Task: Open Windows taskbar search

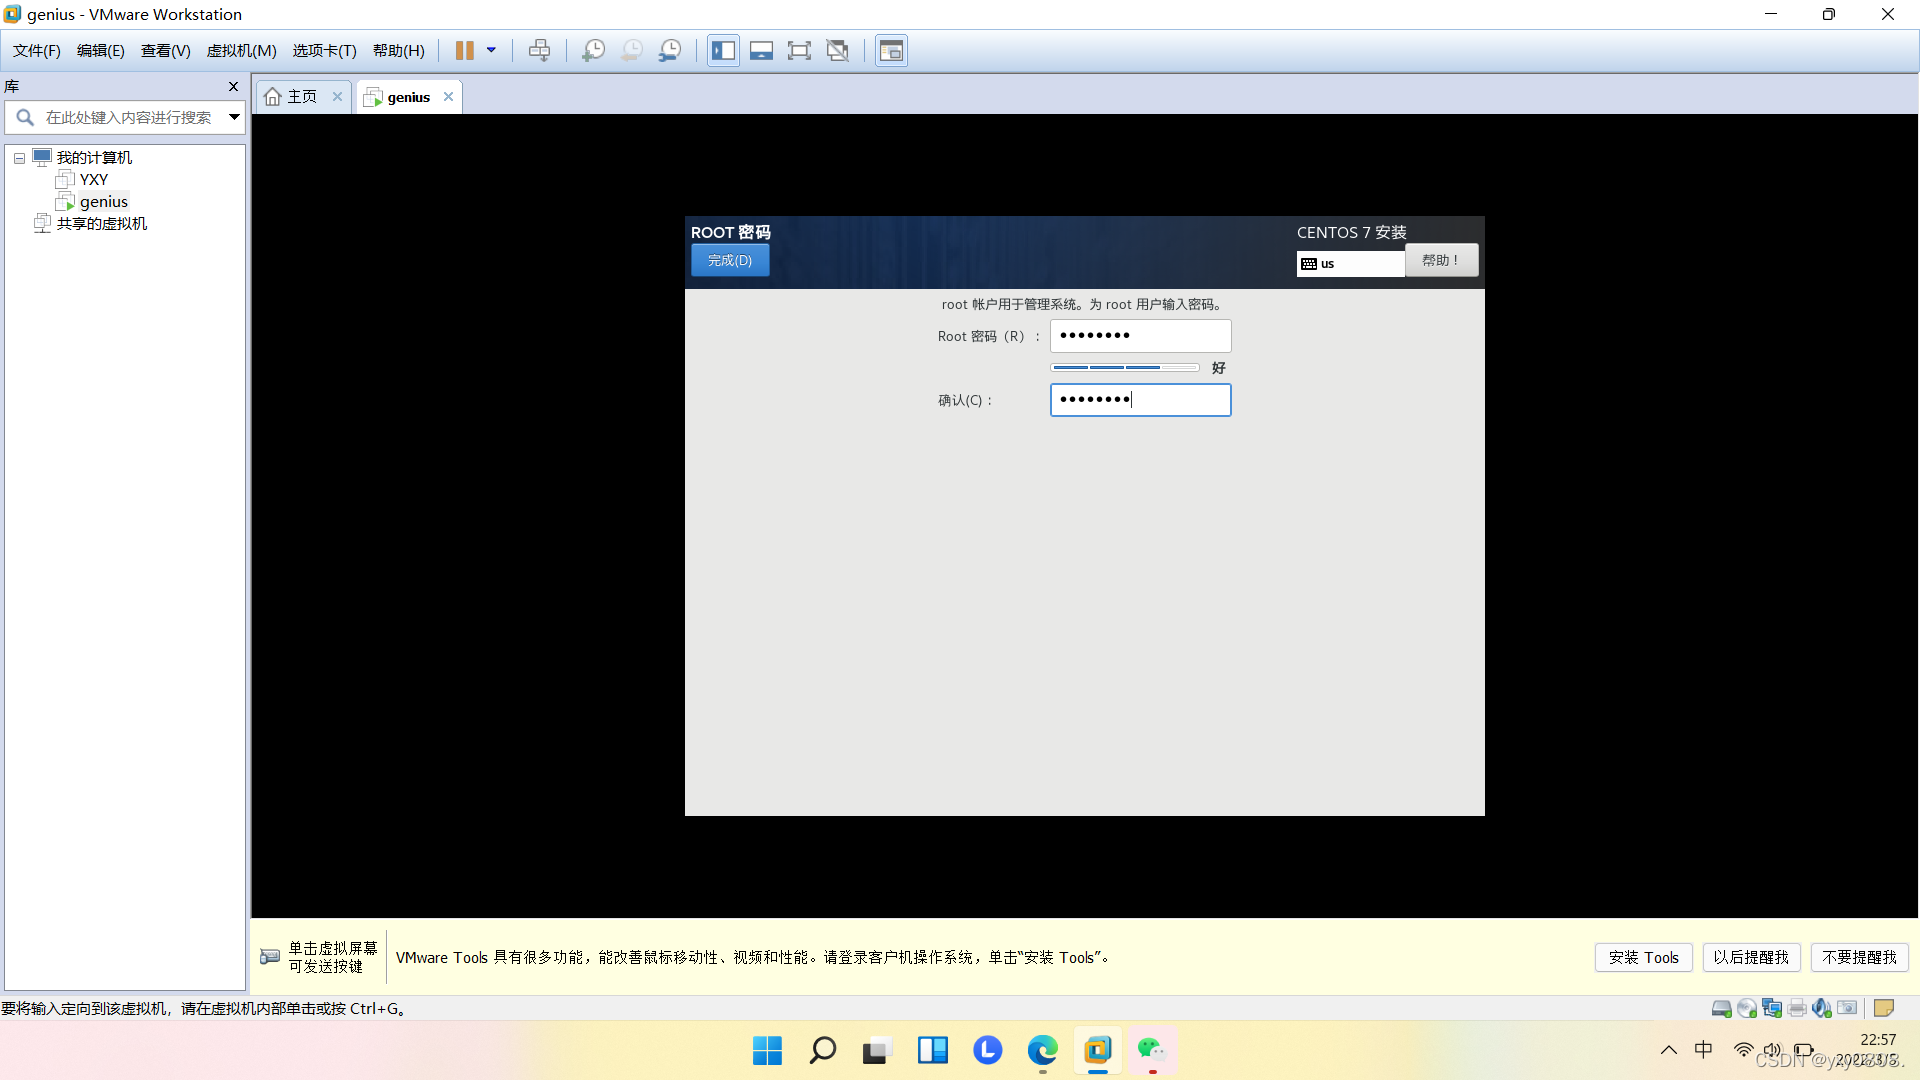Action: coord(822,1051)
